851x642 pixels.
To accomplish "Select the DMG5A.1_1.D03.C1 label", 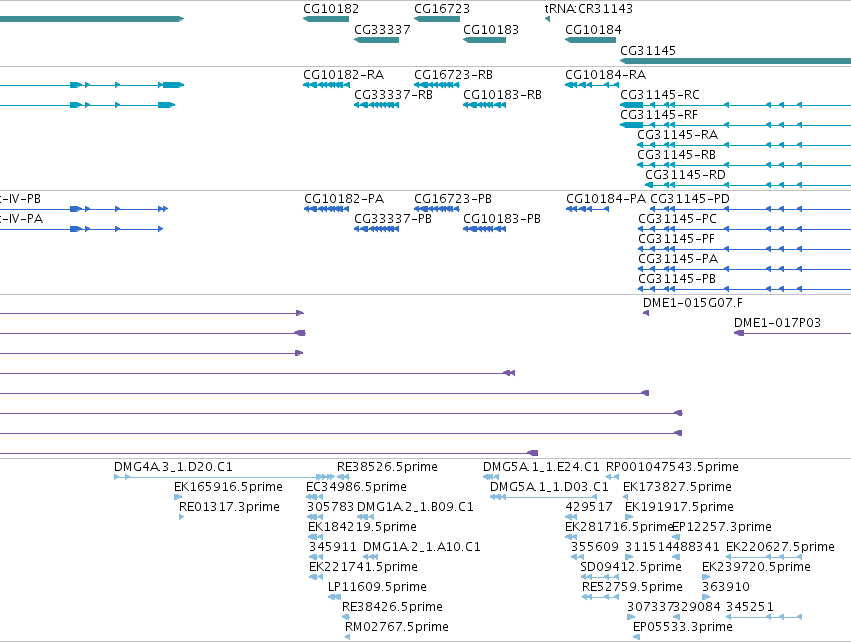I will [x=549, y=487].
